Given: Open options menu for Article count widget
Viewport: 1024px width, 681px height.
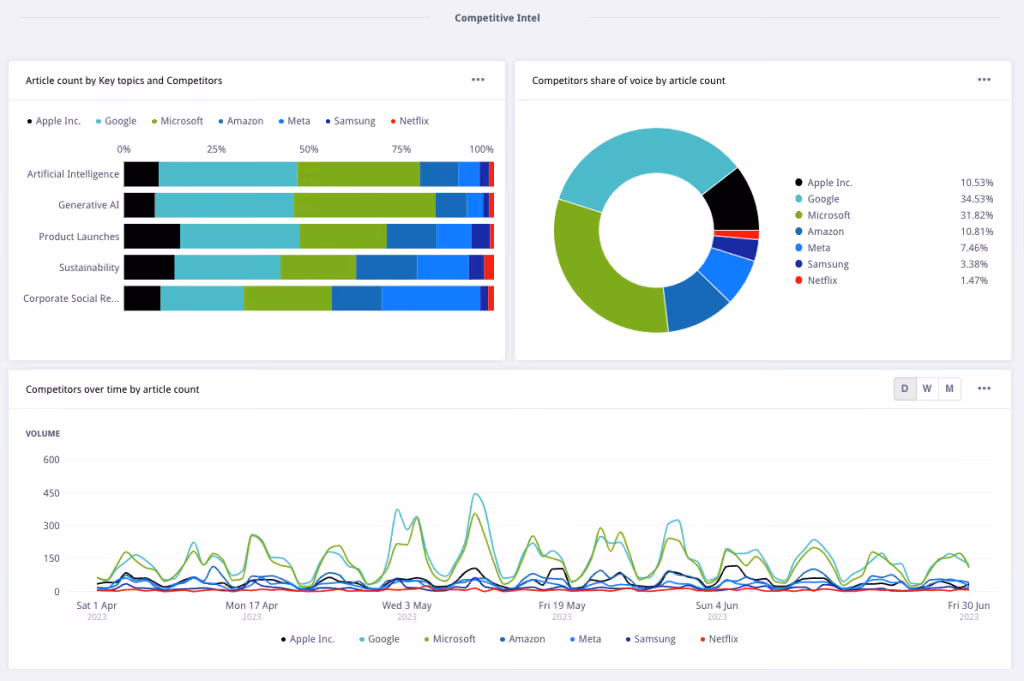Looking at the screenshot, I should 478,80.
